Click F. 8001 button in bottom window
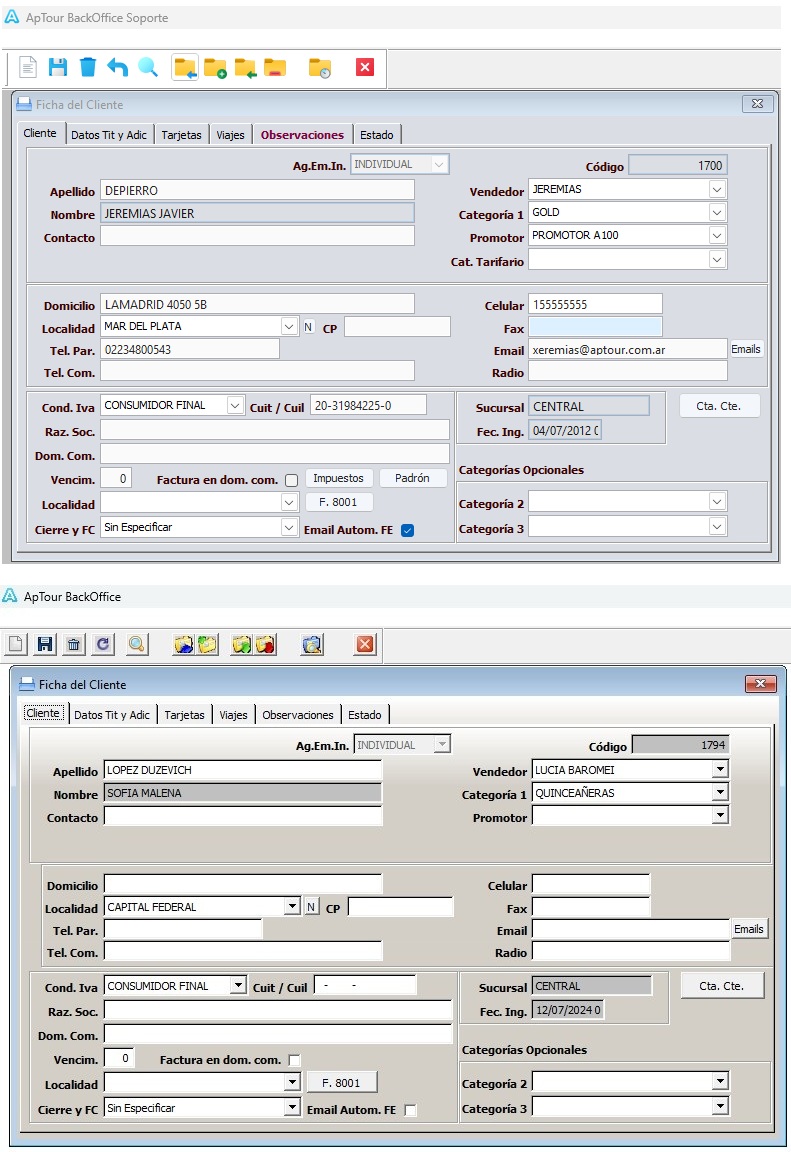791x1152 pixels. point(342,1083)
